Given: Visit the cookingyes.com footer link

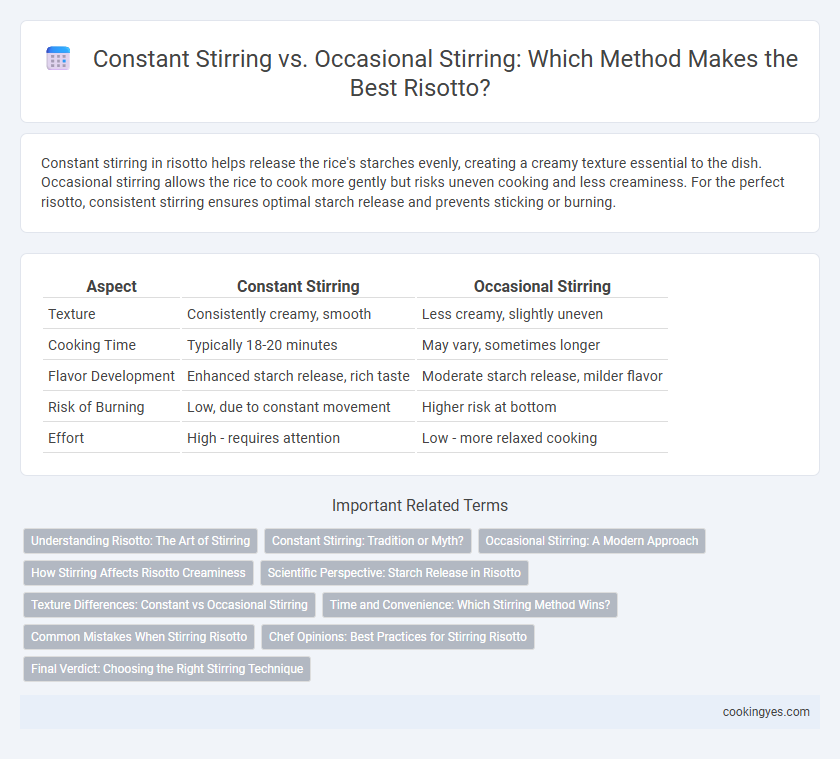Looking at the screenshot, I should click(x=766, y=712).
